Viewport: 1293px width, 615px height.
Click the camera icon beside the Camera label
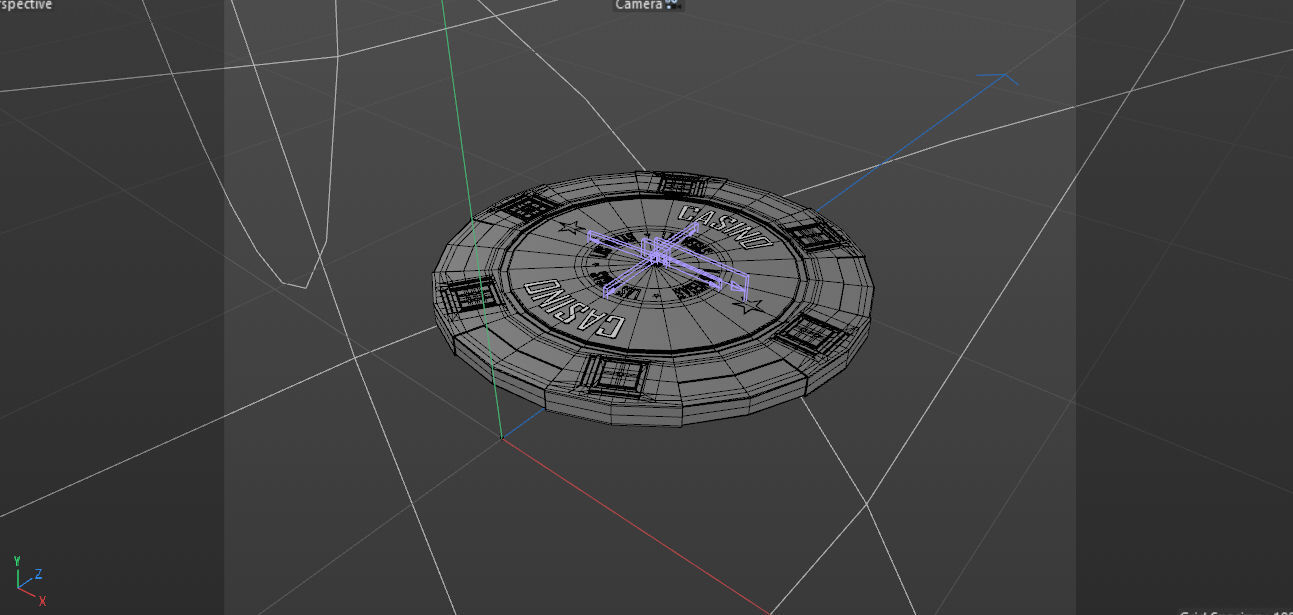click(x=673, y=5)
